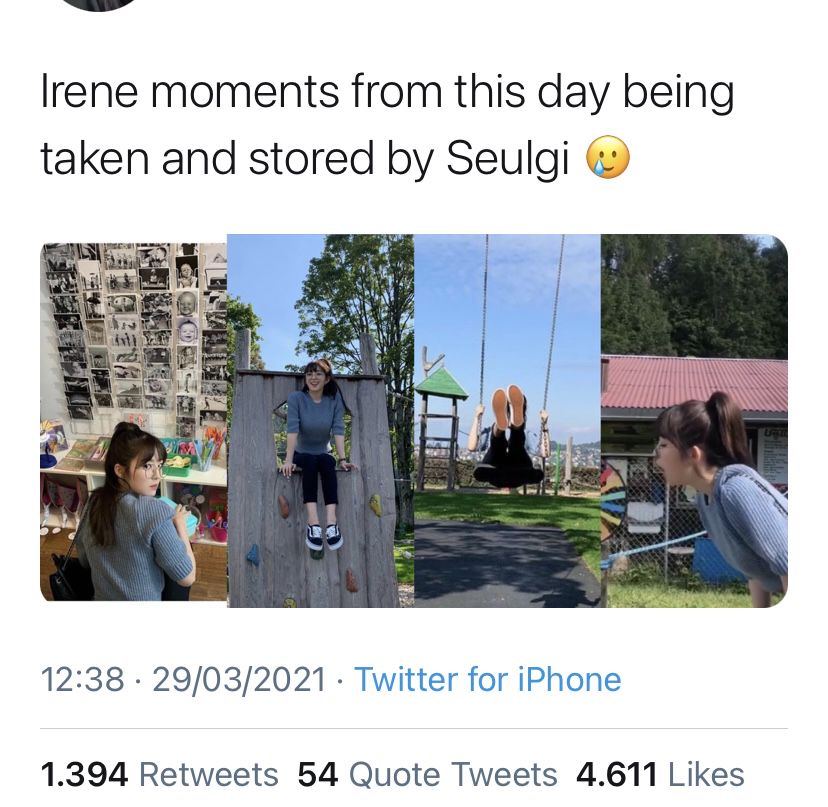Screen dimensions: 828x807
Task: View the 54 Quote Tweets
Action: [x=427, y=774]
